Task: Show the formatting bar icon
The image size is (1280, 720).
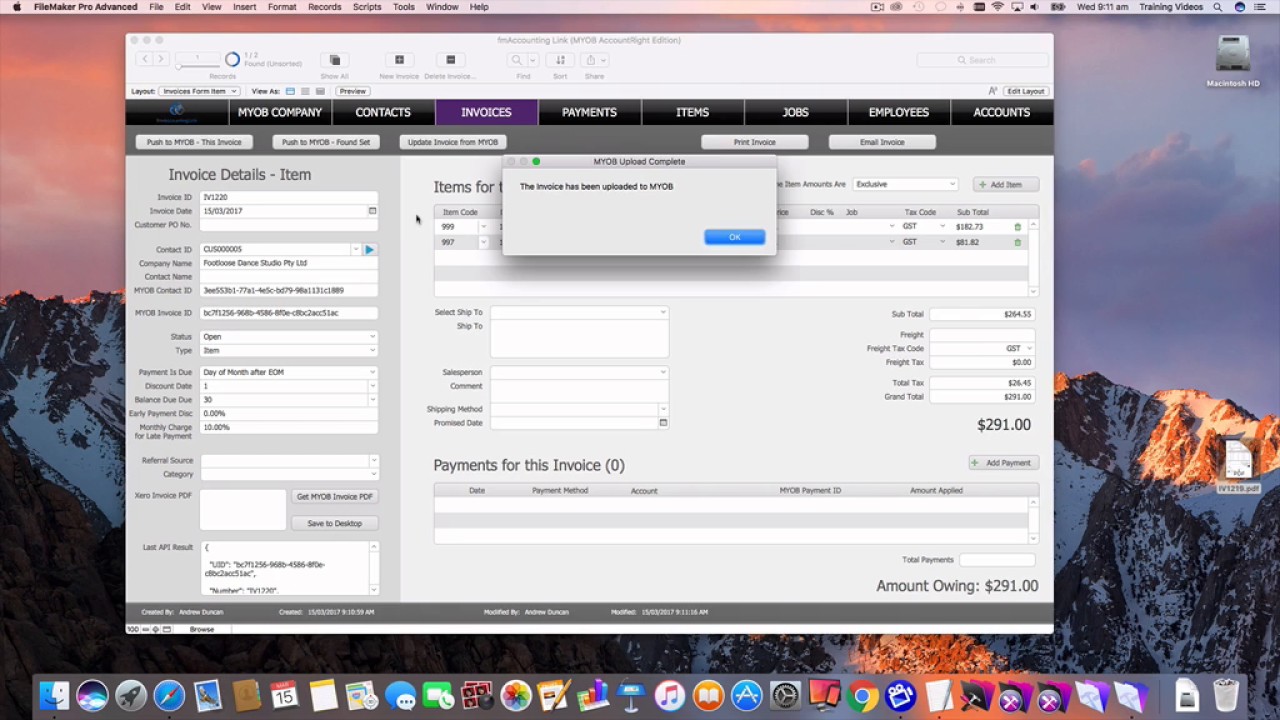Action: point(992,91)
